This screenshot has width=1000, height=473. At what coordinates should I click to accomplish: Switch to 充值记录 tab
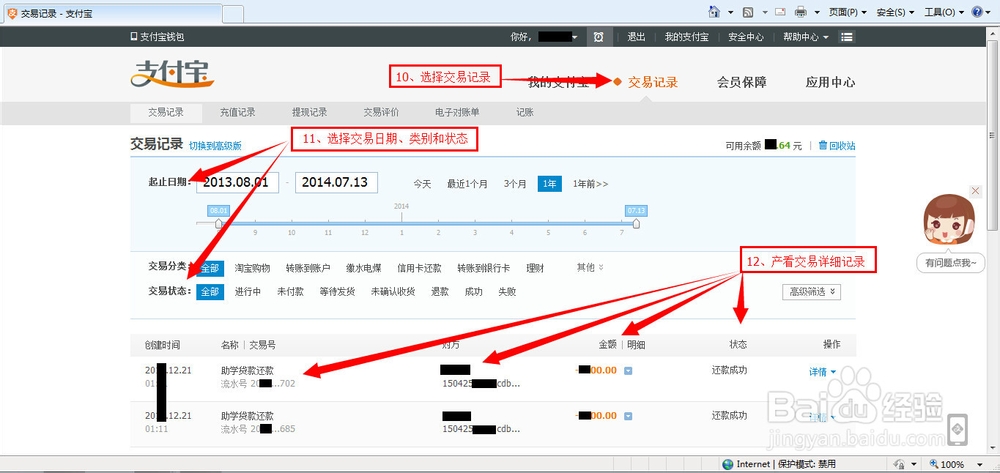point(238,112)
